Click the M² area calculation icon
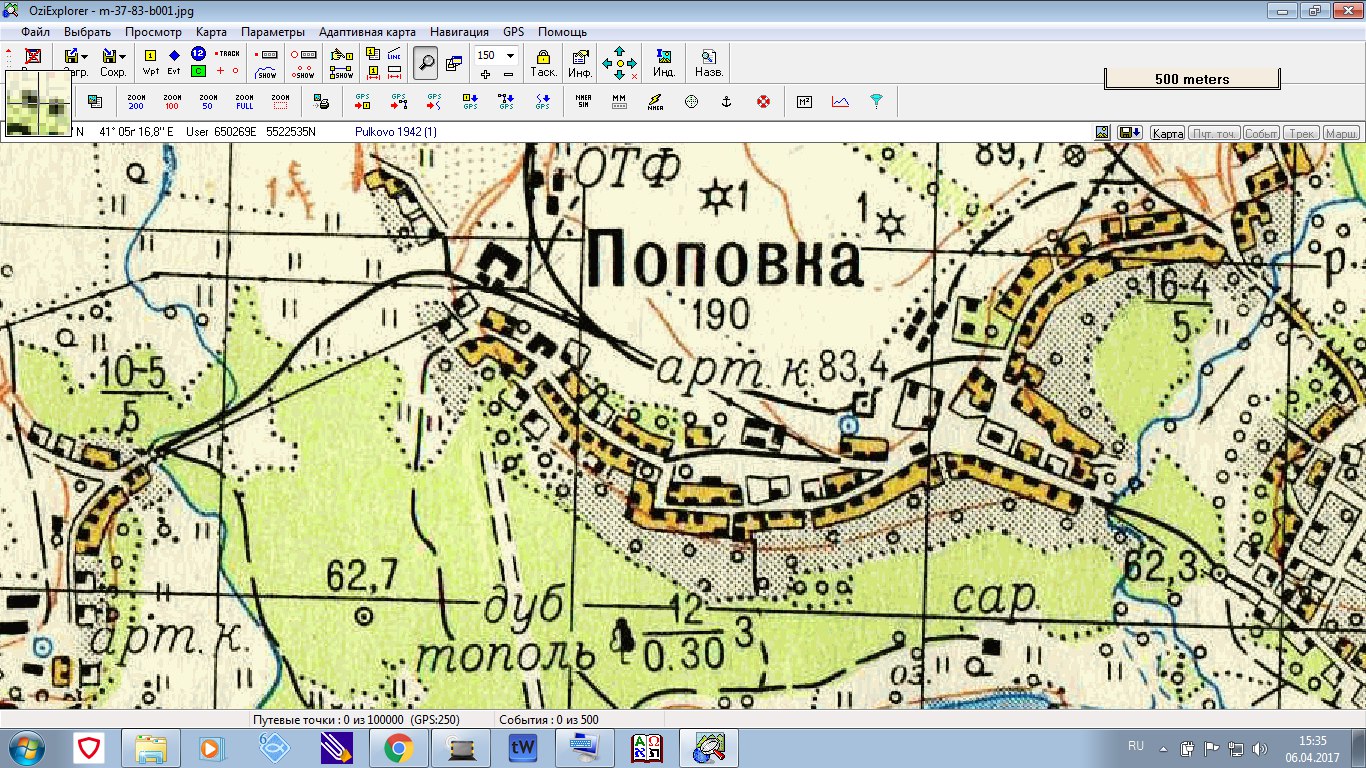 804,101
